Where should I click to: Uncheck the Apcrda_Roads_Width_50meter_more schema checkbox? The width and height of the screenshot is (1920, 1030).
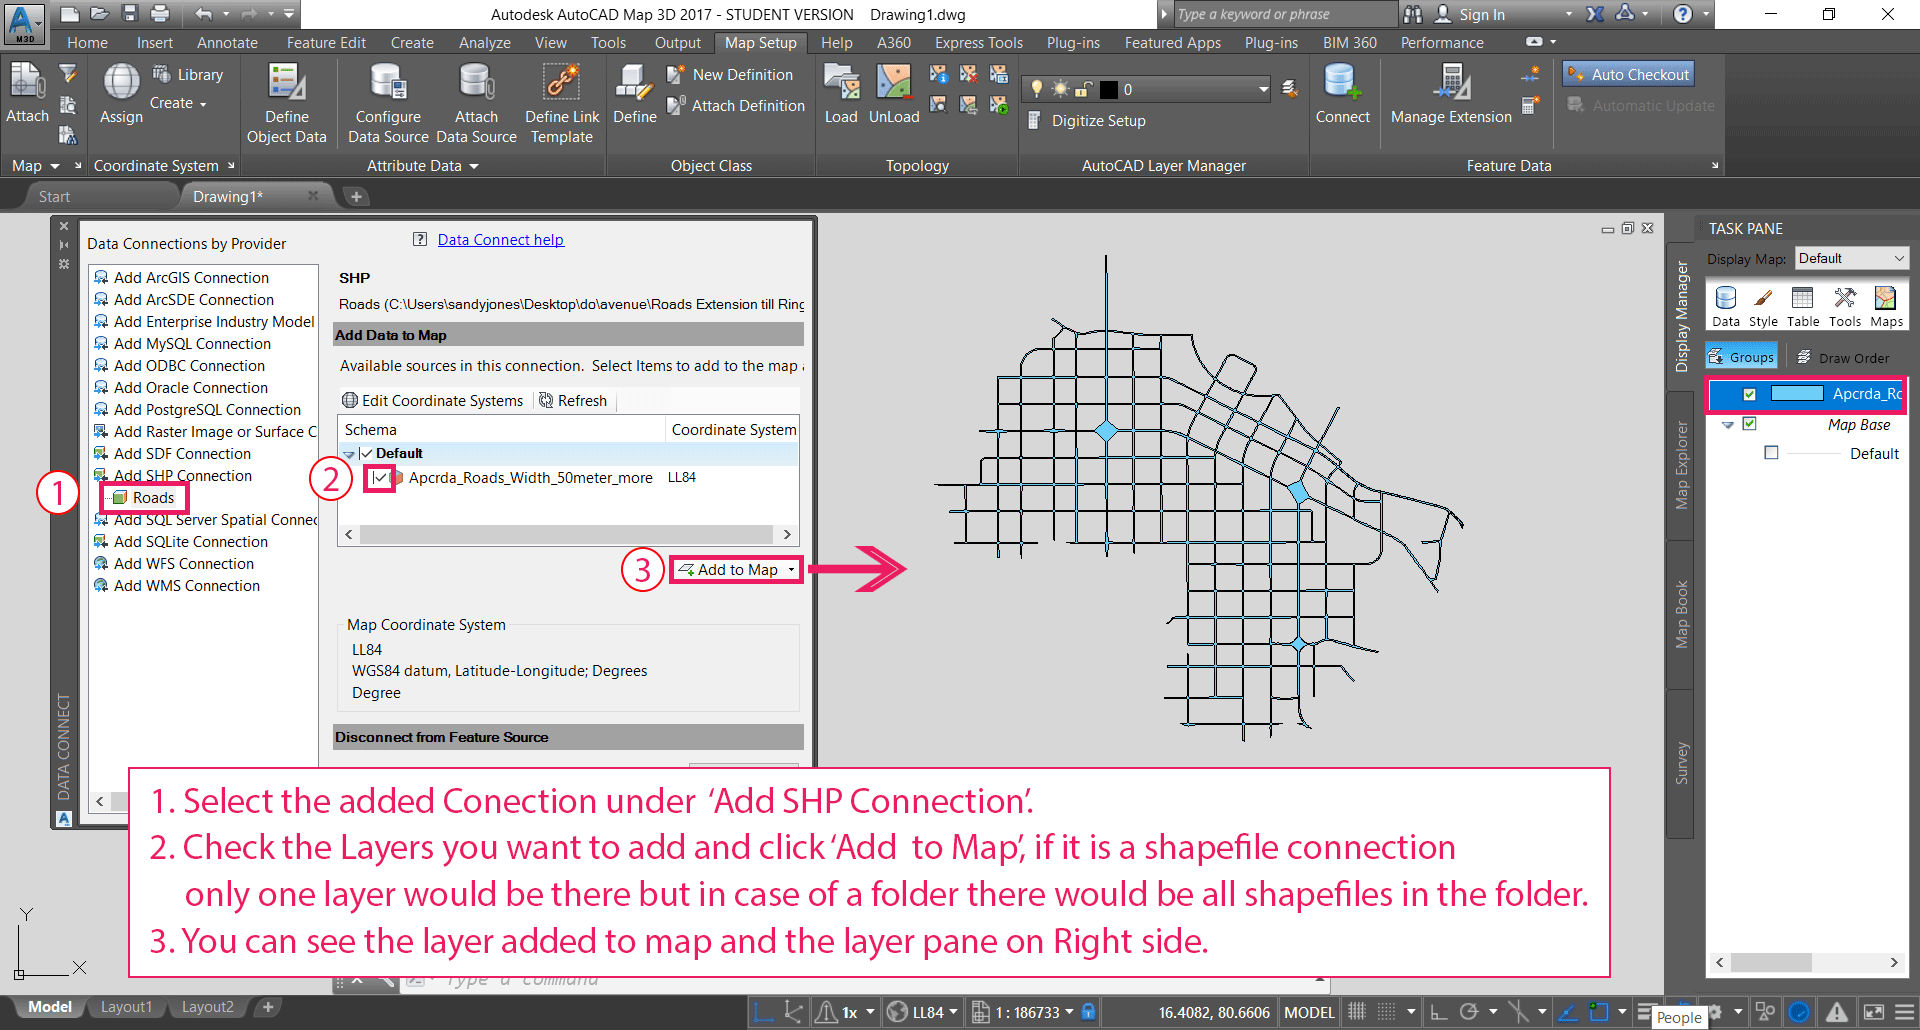coord(379,478)
